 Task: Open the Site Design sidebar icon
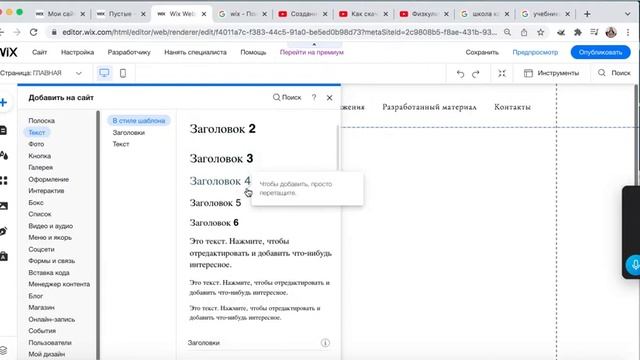click(x=4, y=156)
